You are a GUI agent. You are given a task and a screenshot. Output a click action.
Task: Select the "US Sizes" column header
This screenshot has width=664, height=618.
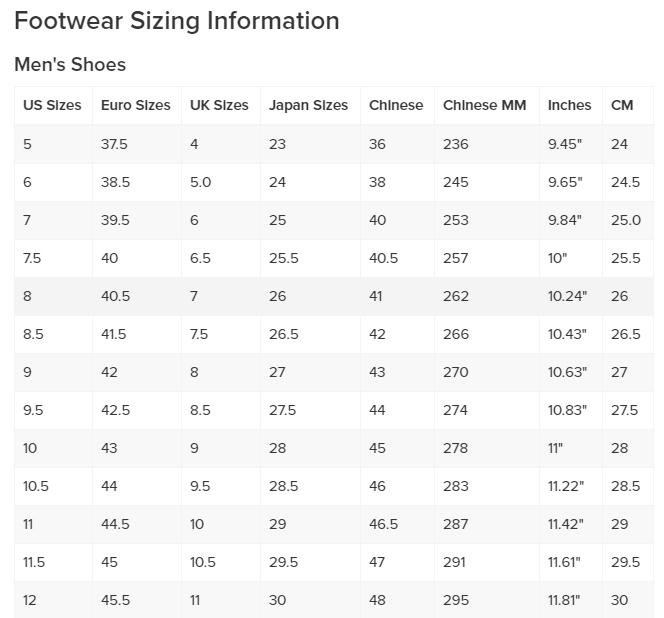pos(52,105)
